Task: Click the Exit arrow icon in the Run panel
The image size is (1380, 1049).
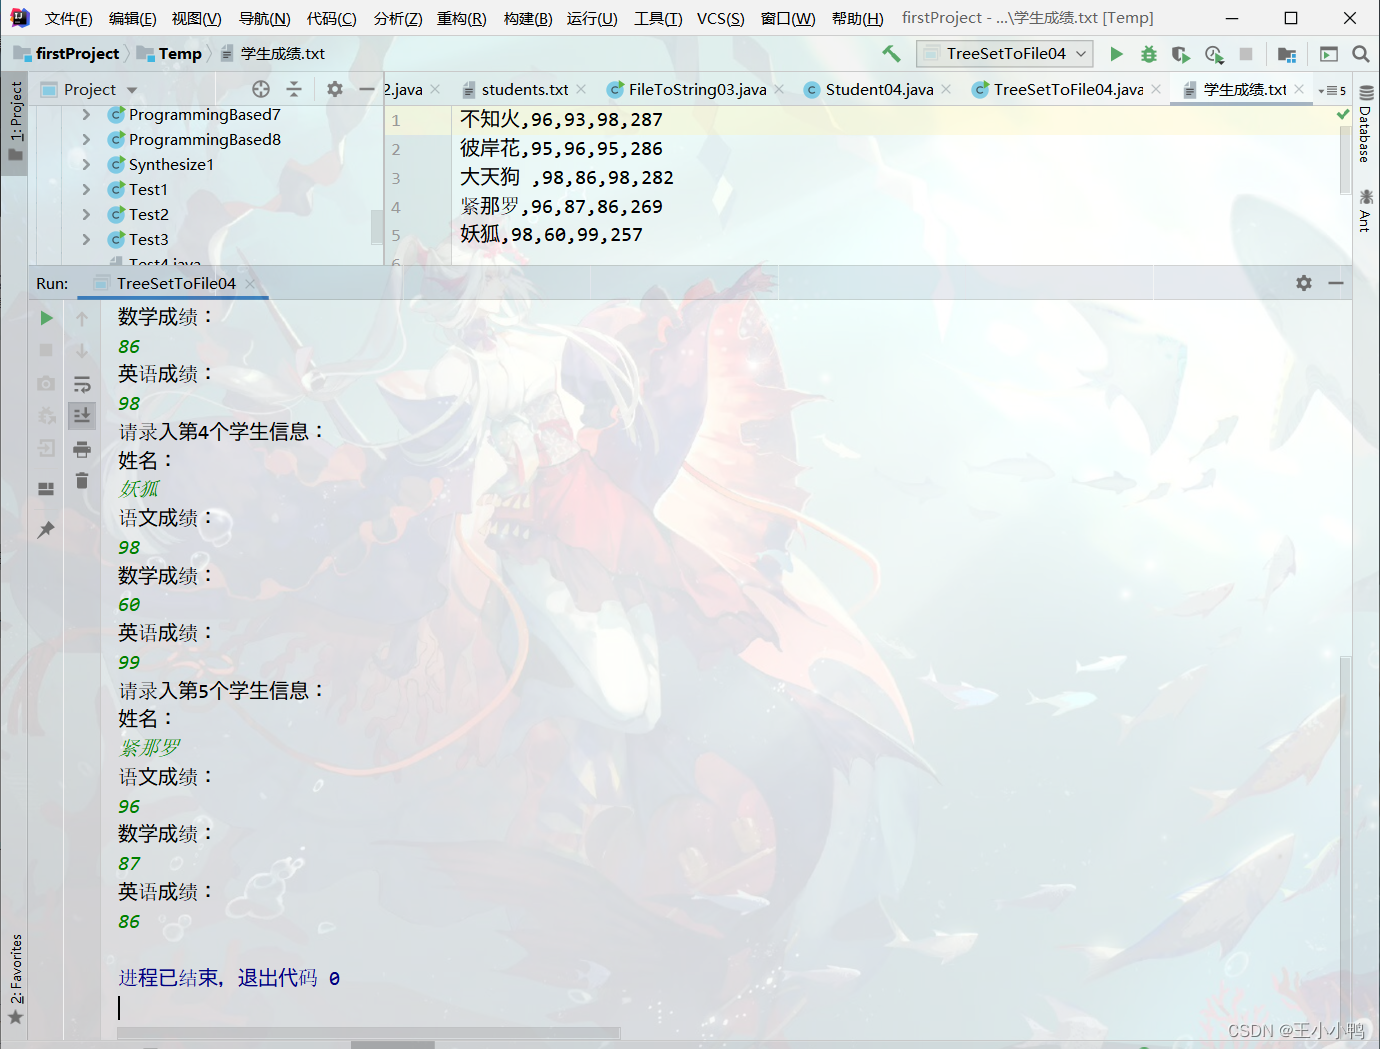Action: pos(46,448)
